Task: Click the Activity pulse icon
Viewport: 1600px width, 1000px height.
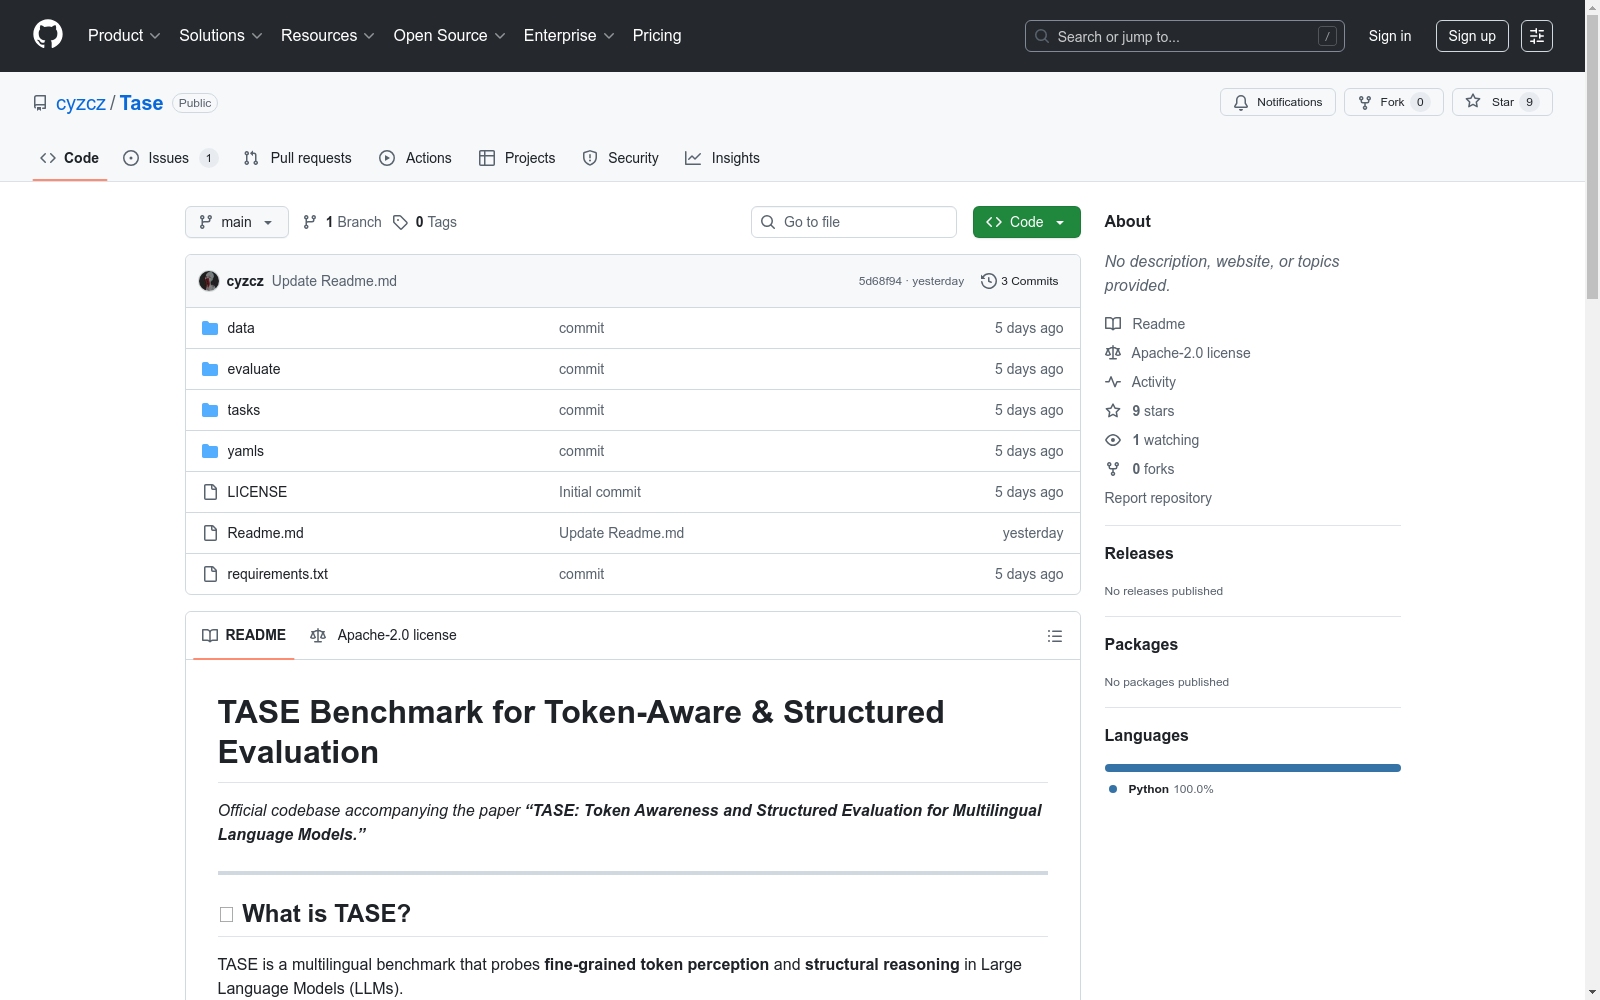Action: click(1113, 382)
